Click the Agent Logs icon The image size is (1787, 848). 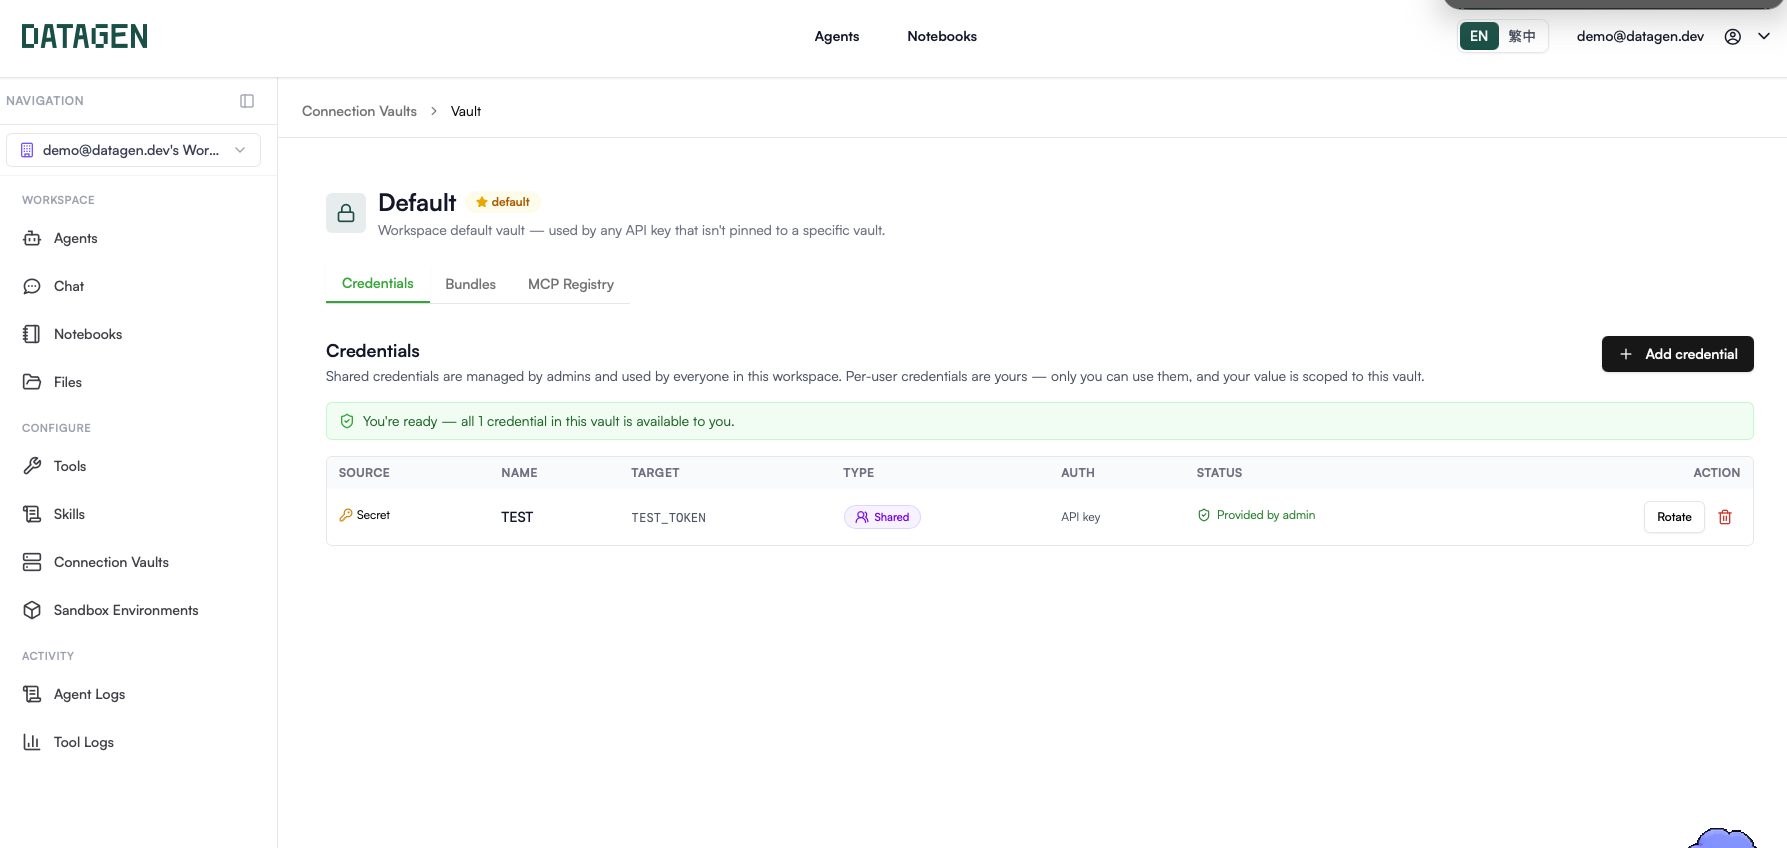32,694
